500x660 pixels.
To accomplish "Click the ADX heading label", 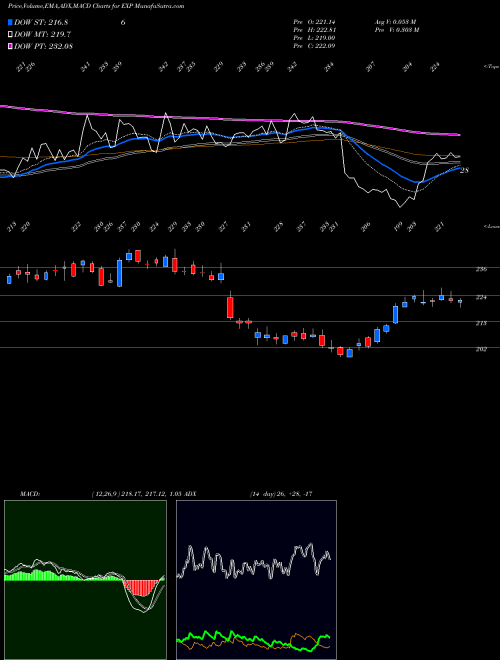I will pyautogui.click(x=189, y=494).
